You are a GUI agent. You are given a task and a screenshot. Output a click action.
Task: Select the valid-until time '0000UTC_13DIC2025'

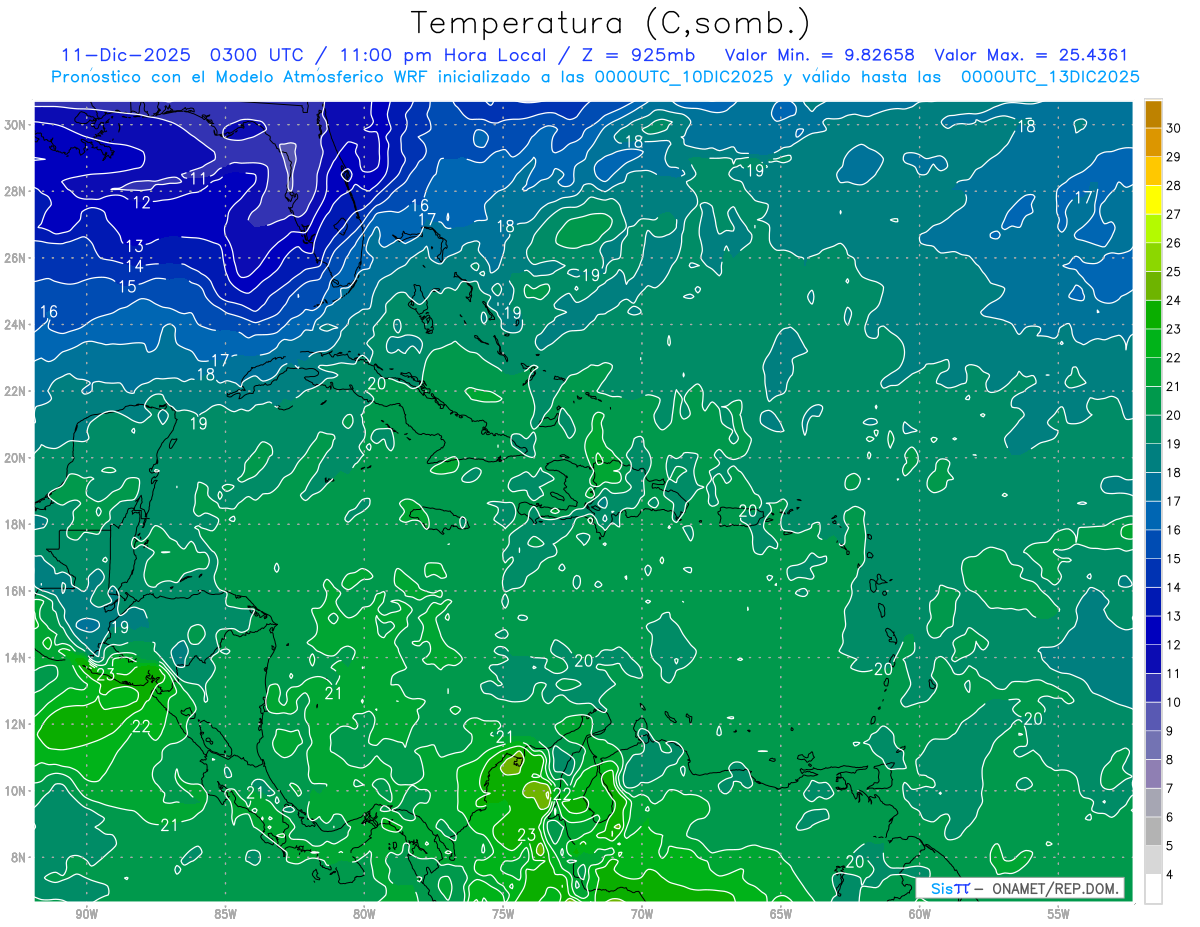pyautogui.click(x=1050, y=77)
